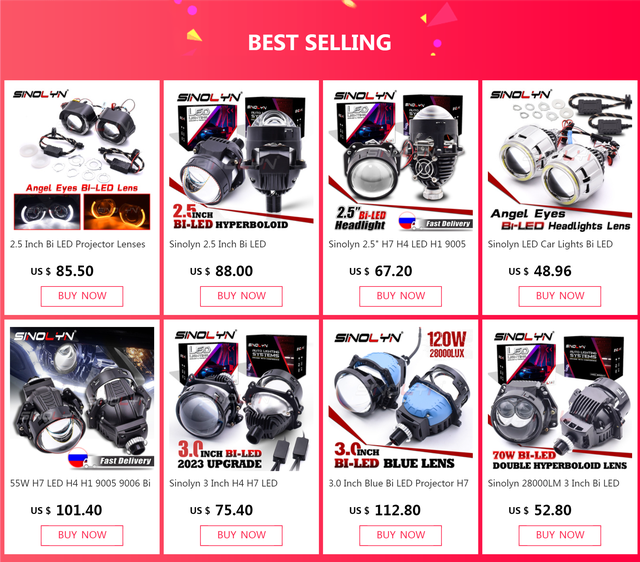Image resolution: width=640 pixels, height=562 pixels.
Task: Open the 3.0 Inch BI-LED 2023 Upgrade image
Action: point(241,399)
